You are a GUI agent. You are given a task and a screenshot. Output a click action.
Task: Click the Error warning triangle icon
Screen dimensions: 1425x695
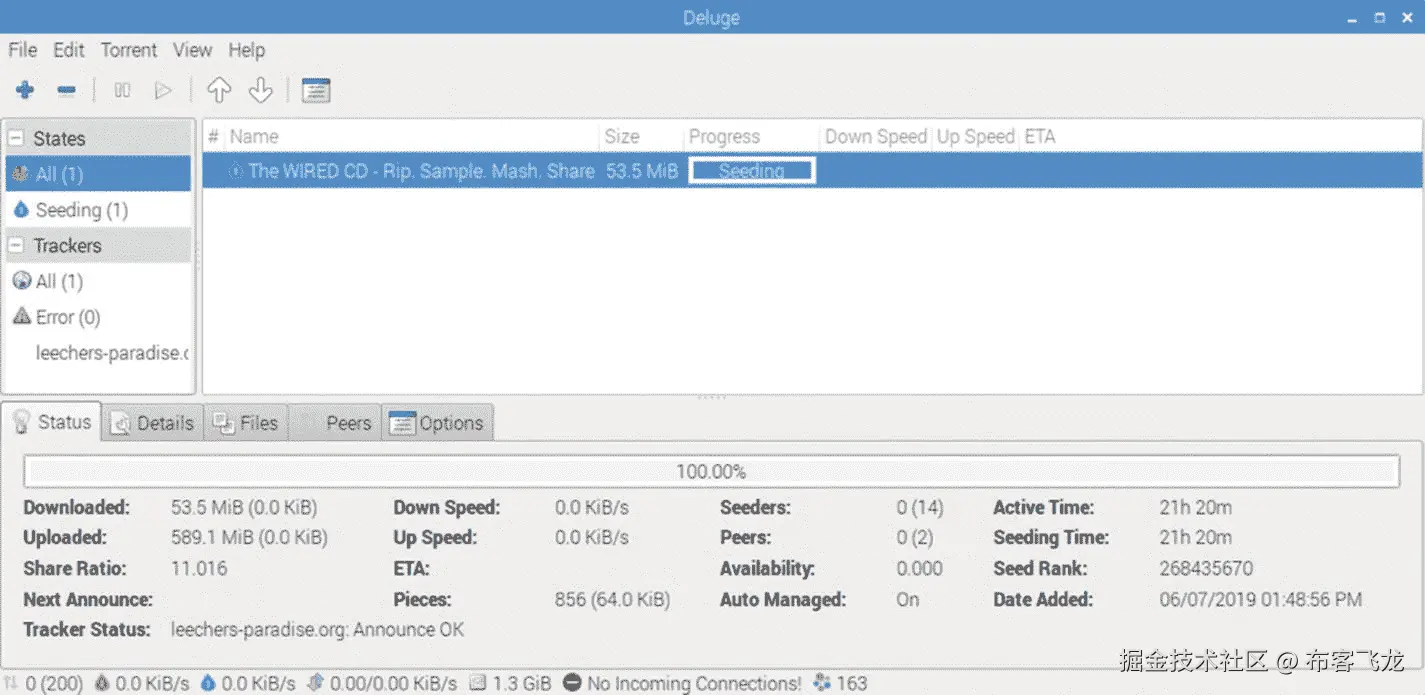click(x=21, y=317)
